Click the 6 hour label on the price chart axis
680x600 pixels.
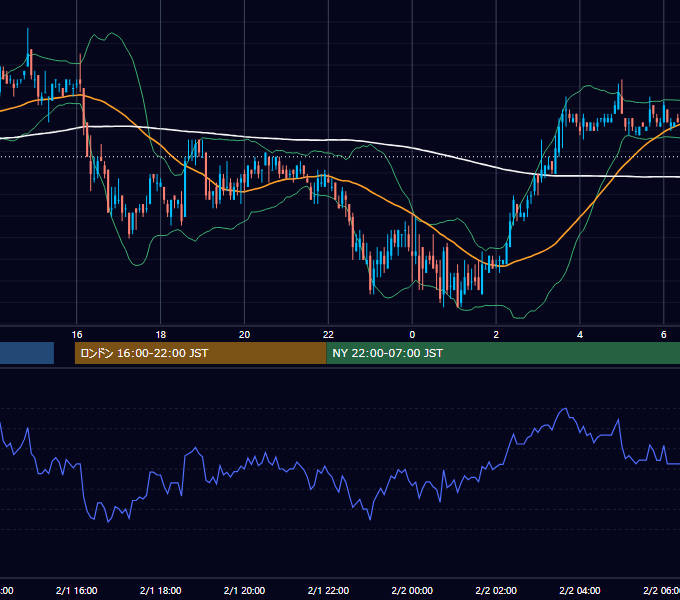click(x=664, y=335)
